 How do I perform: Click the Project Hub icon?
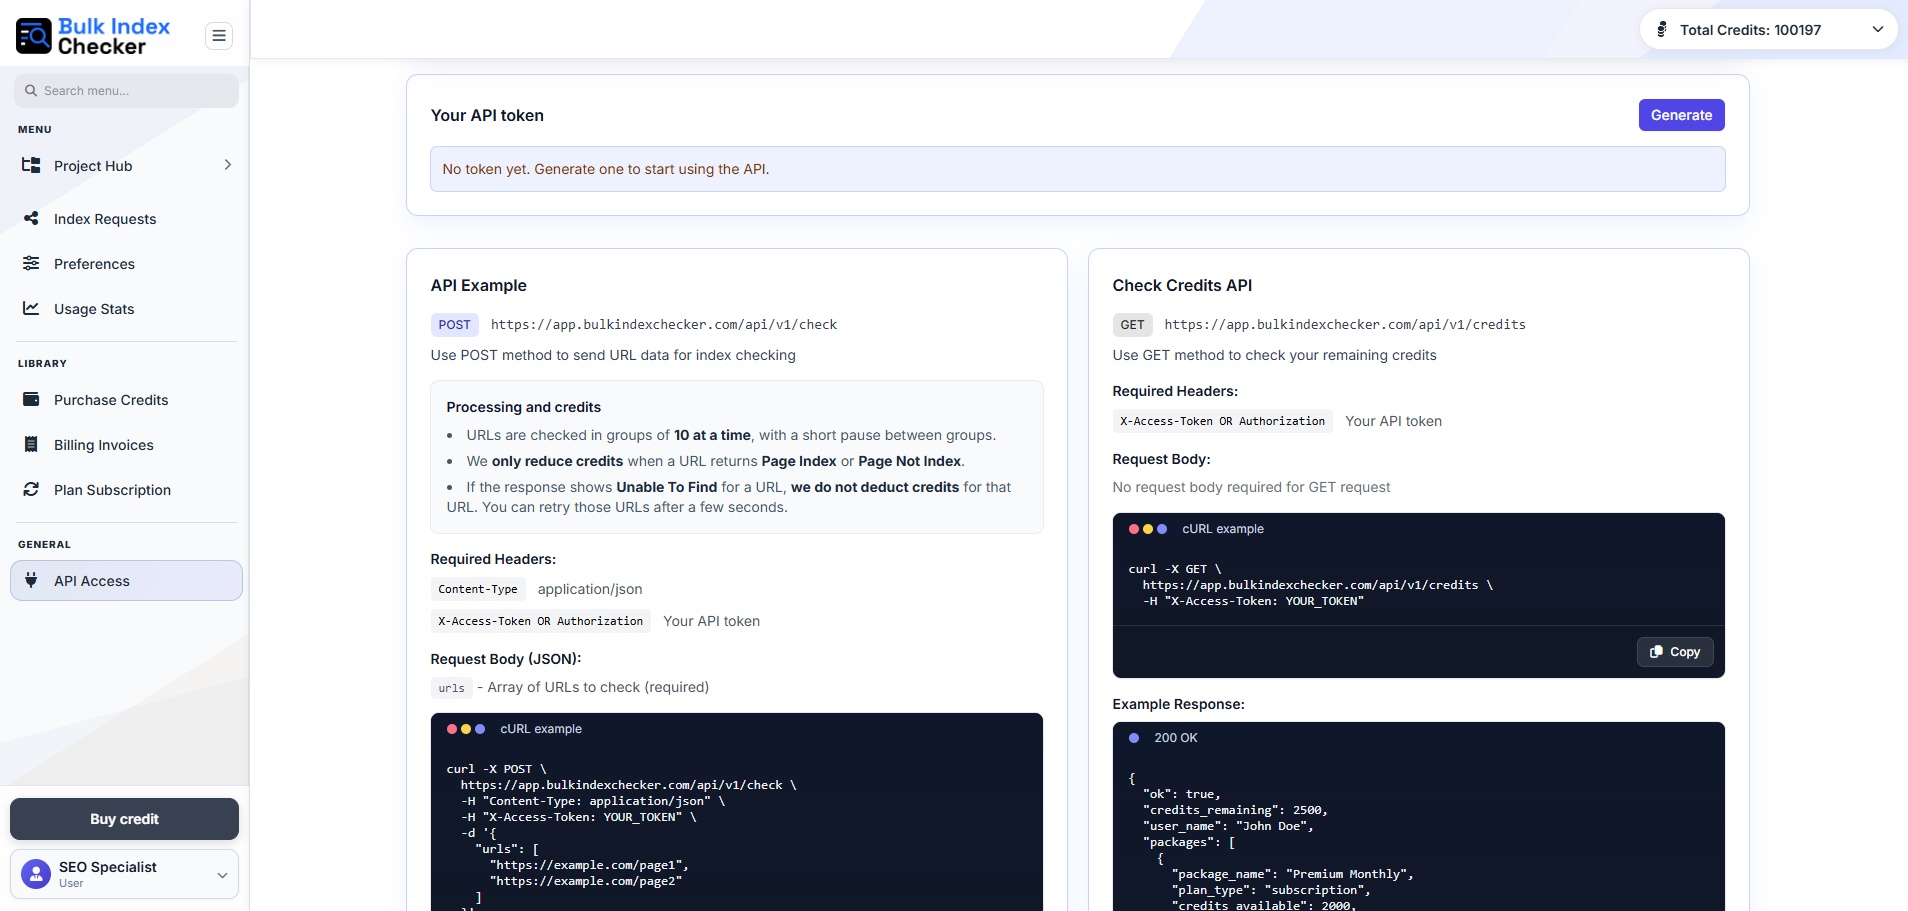[31, 165]
